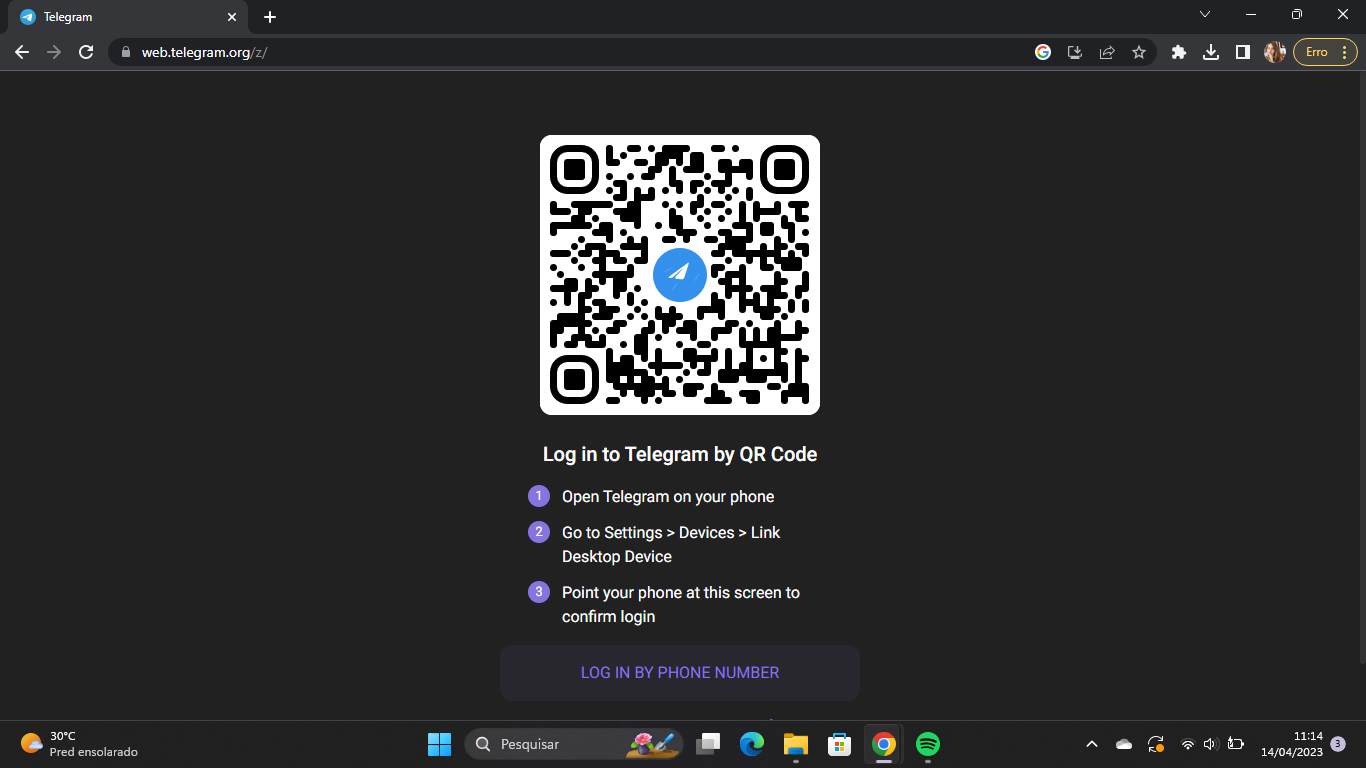Mute the system volume in the tray

(1210, 744)
